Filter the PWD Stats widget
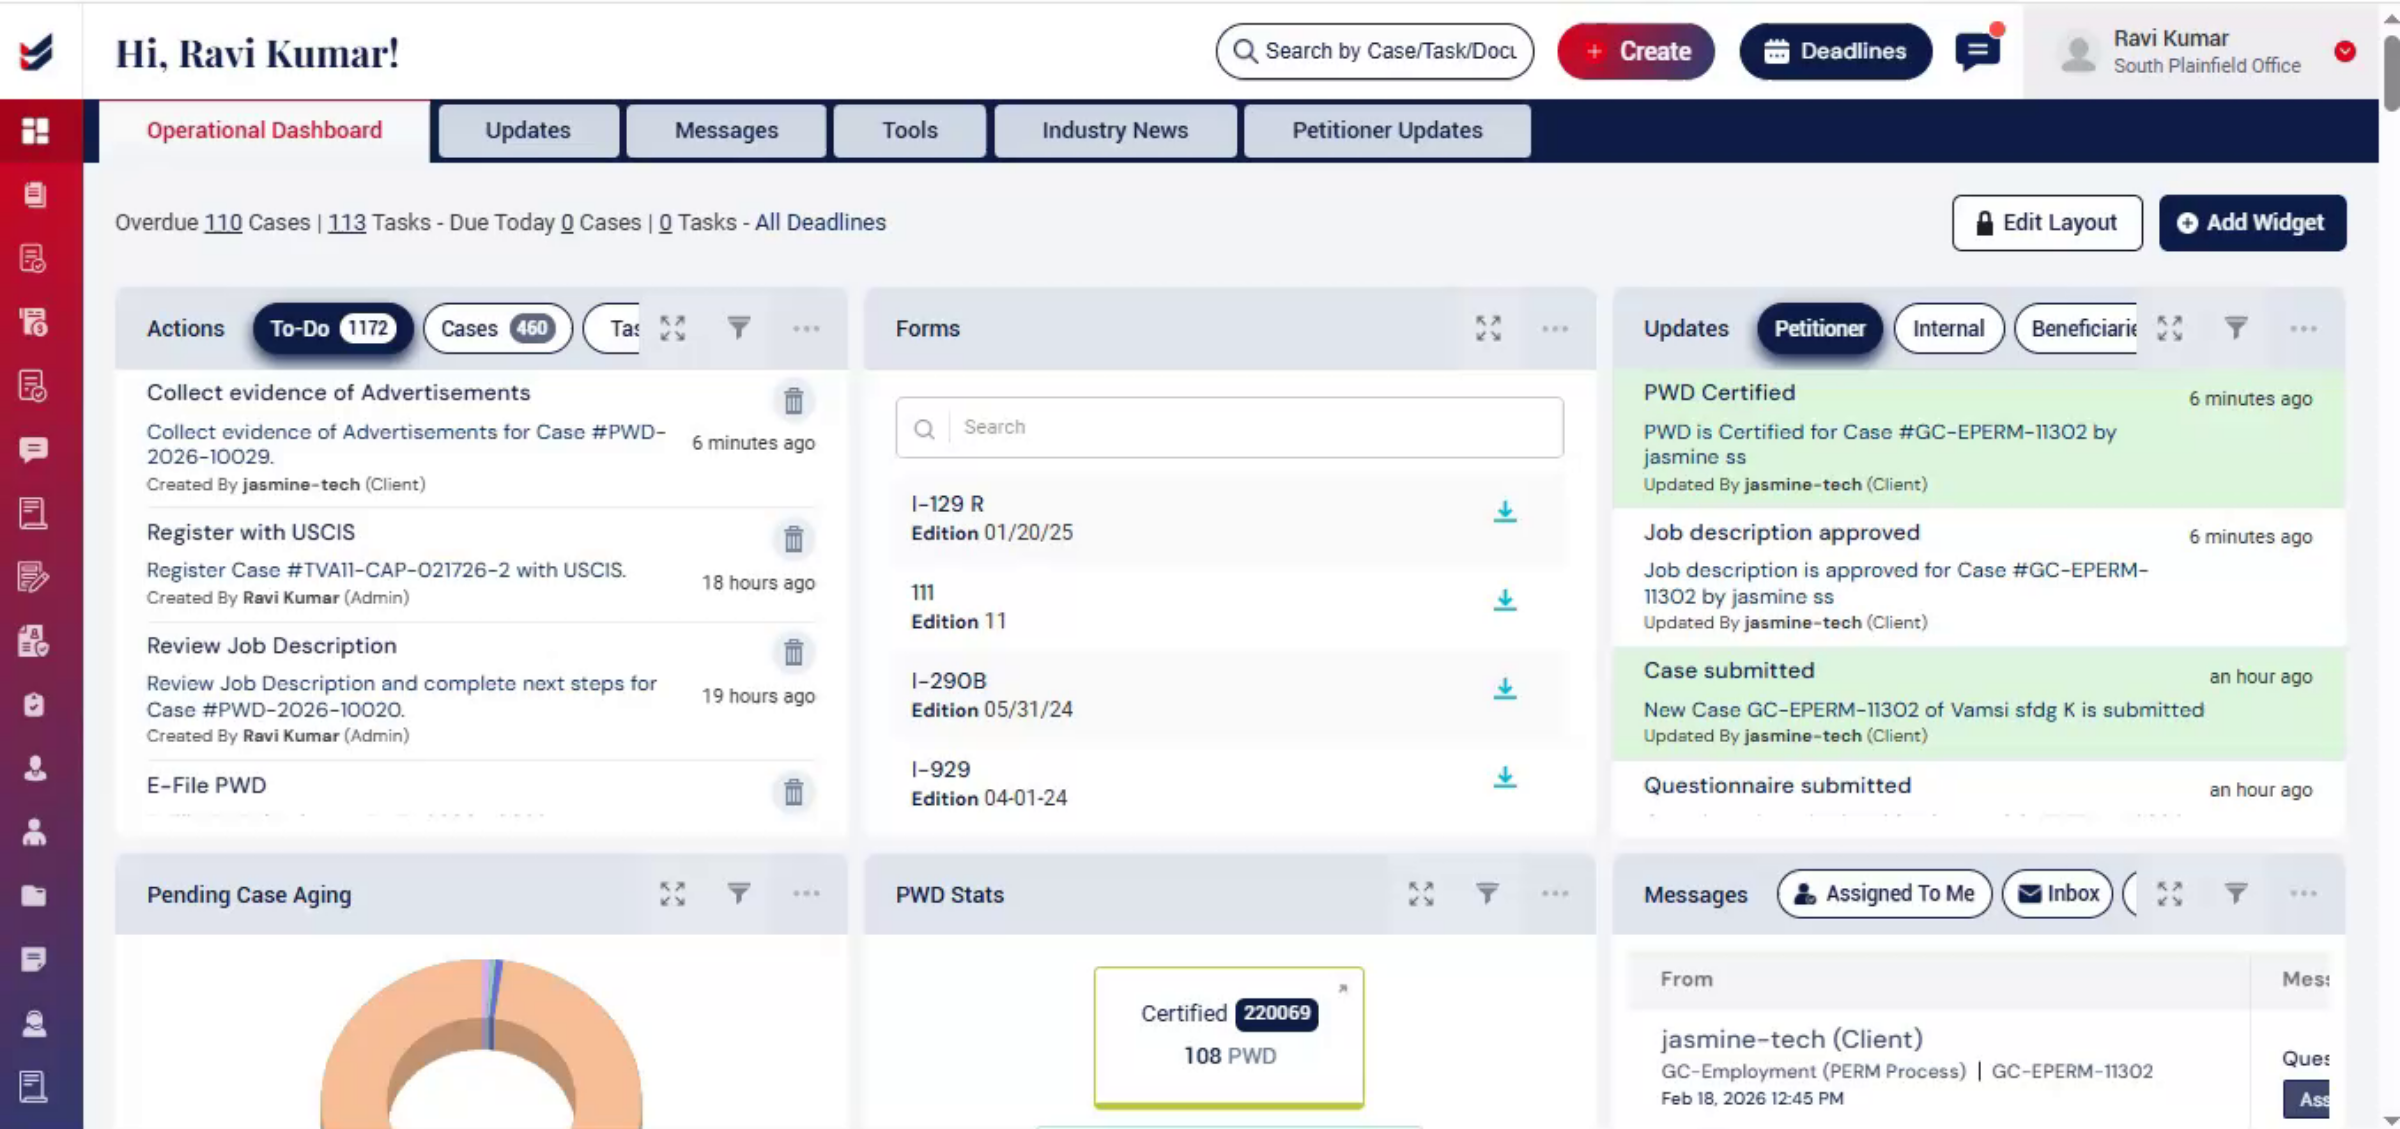Image resolution: width=2400 pixels, height=1129 pixels. tap(1487, 892)
